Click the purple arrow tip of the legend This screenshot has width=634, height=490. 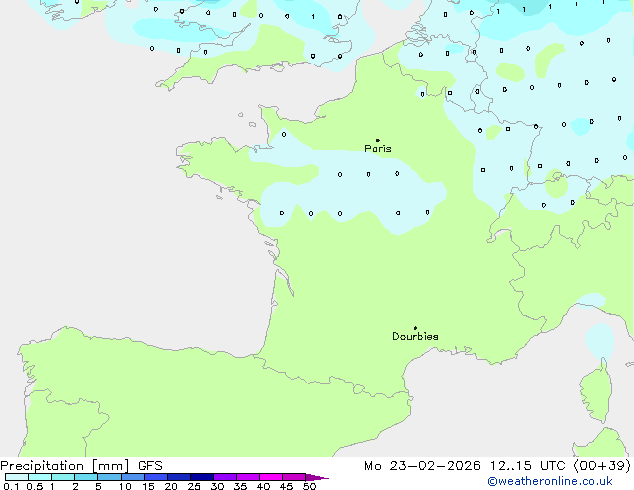click(x=317, y=477)
